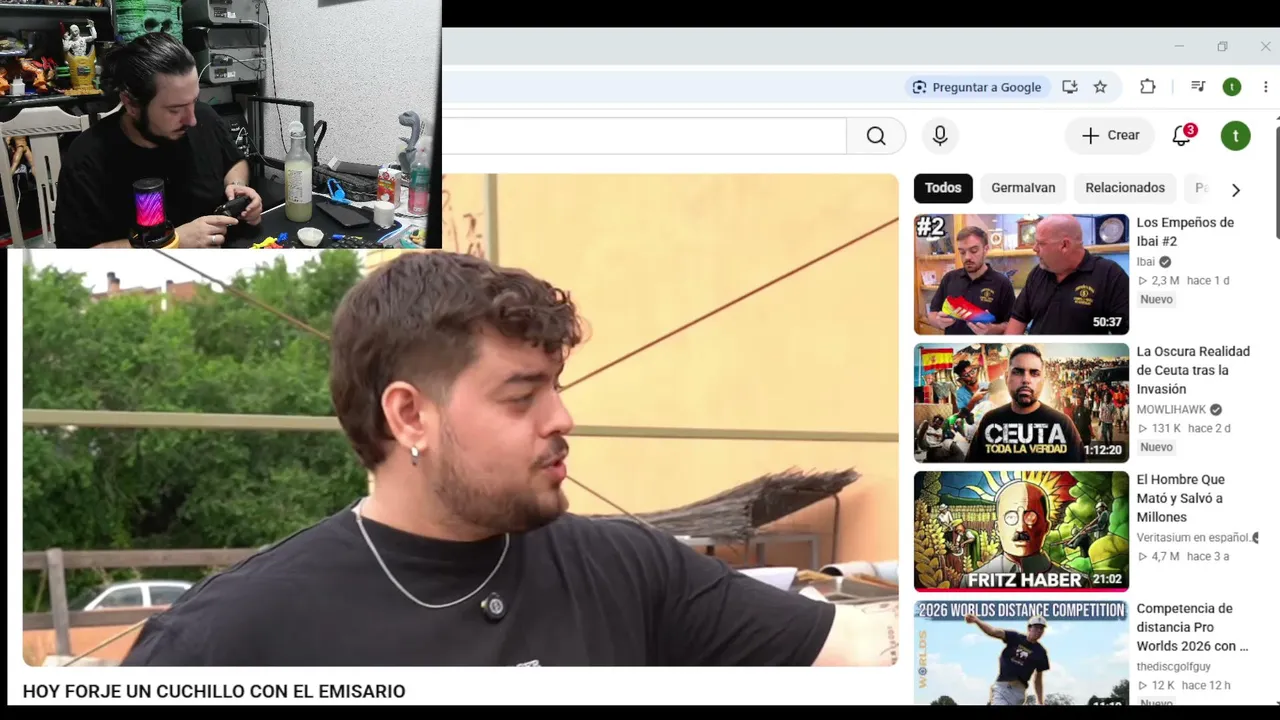Image resolution: width=1280 pixels, height=720 pixels.
Task: Open the Los Empeños de Ibai #2 thumbnail
Action: [1021, 275]
